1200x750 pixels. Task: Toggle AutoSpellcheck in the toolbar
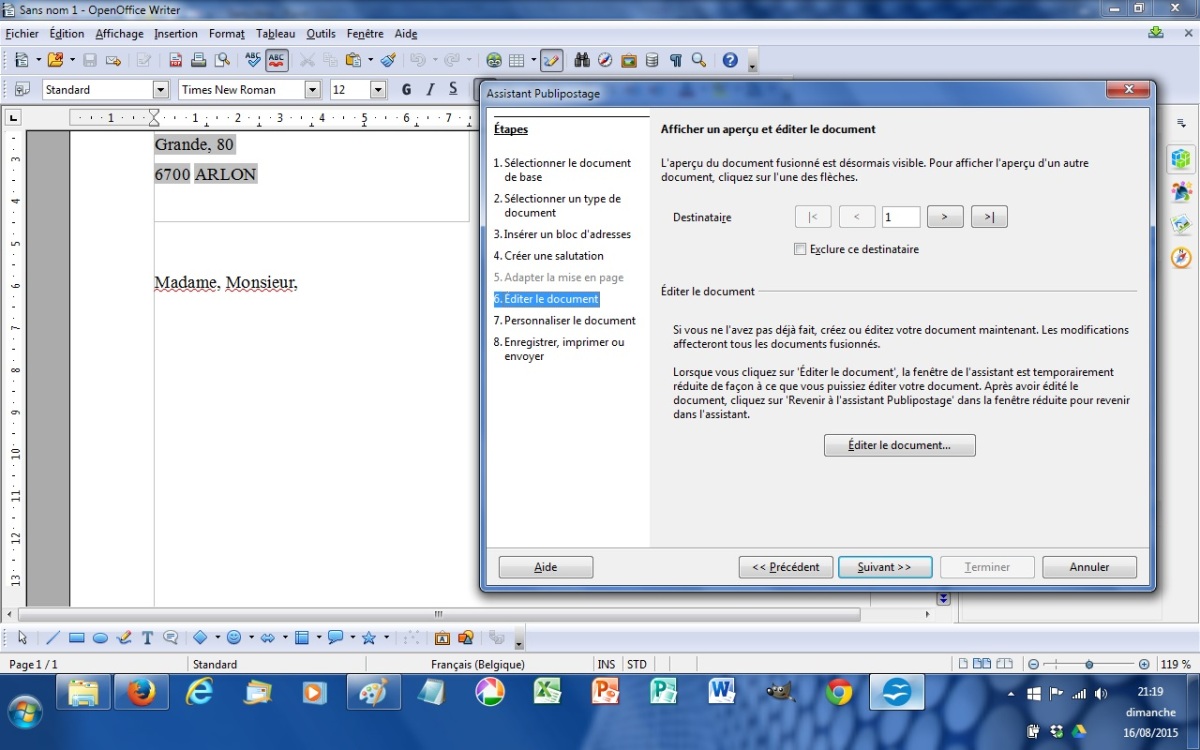(277, 60)
